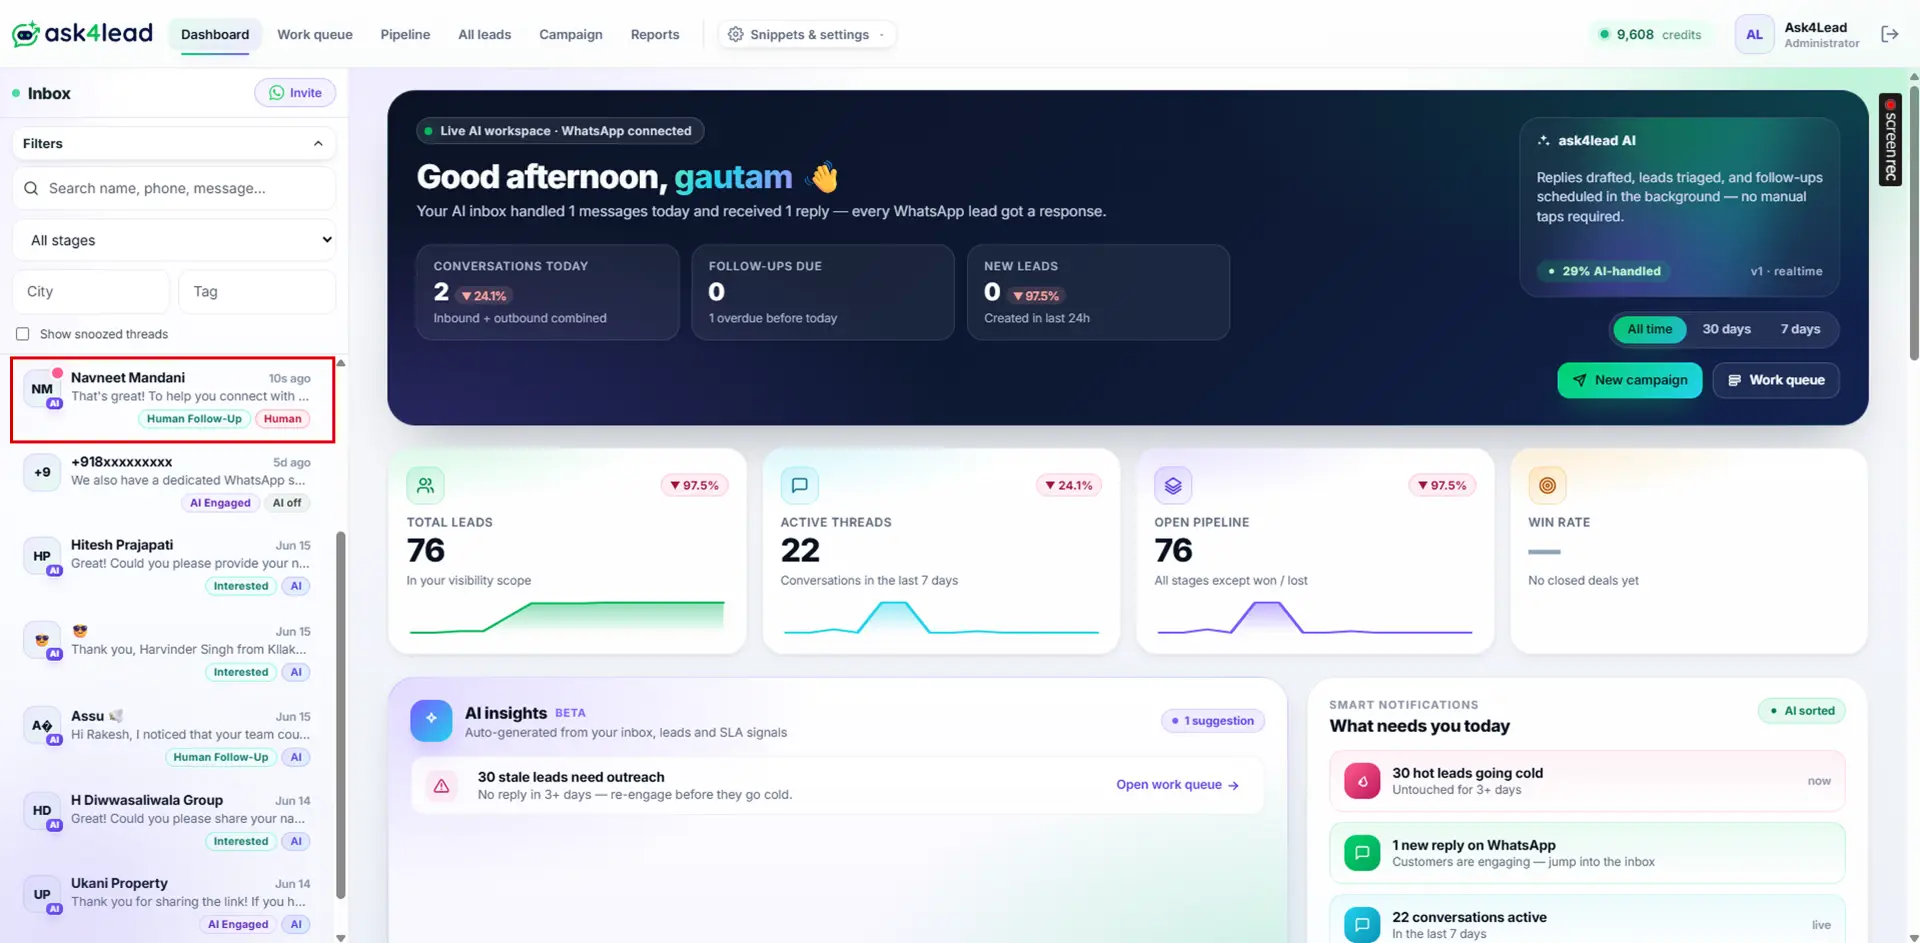Switch to All leads tab

tap(484, 34)
